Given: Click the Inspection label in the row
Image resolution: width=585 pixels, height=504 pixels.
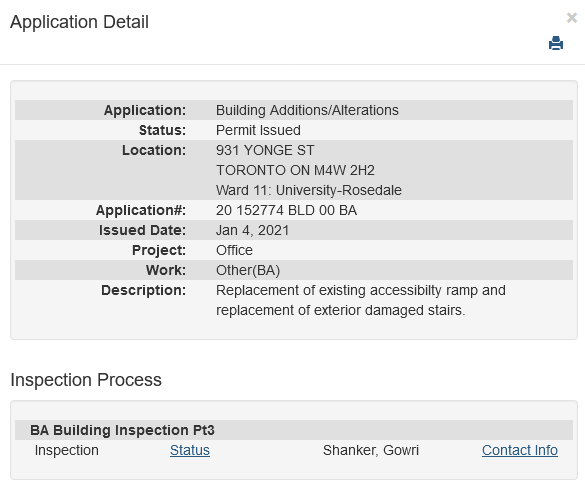Looking at the screenshot, I should [67, 450].
